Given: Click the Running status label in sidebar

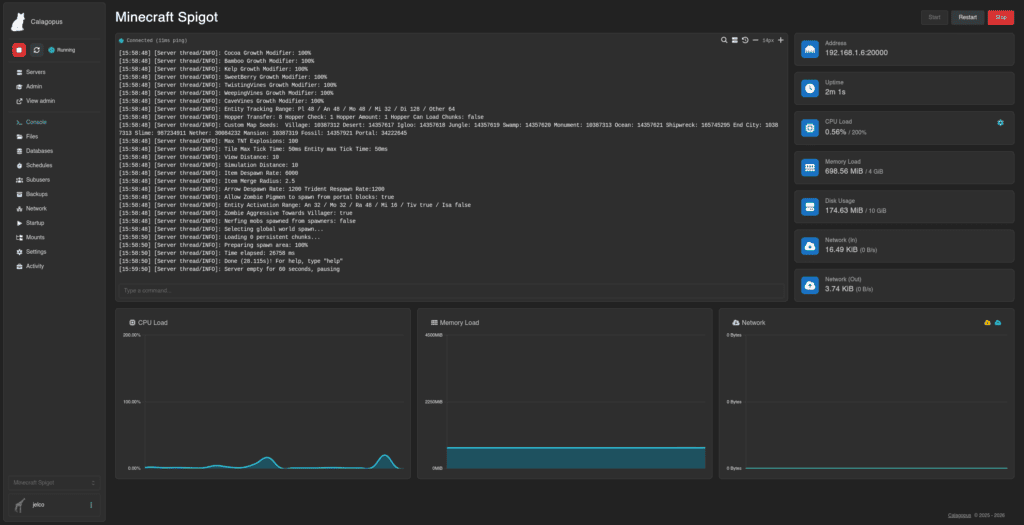Looking at the screenshot, I should click(x=66, y=50).
